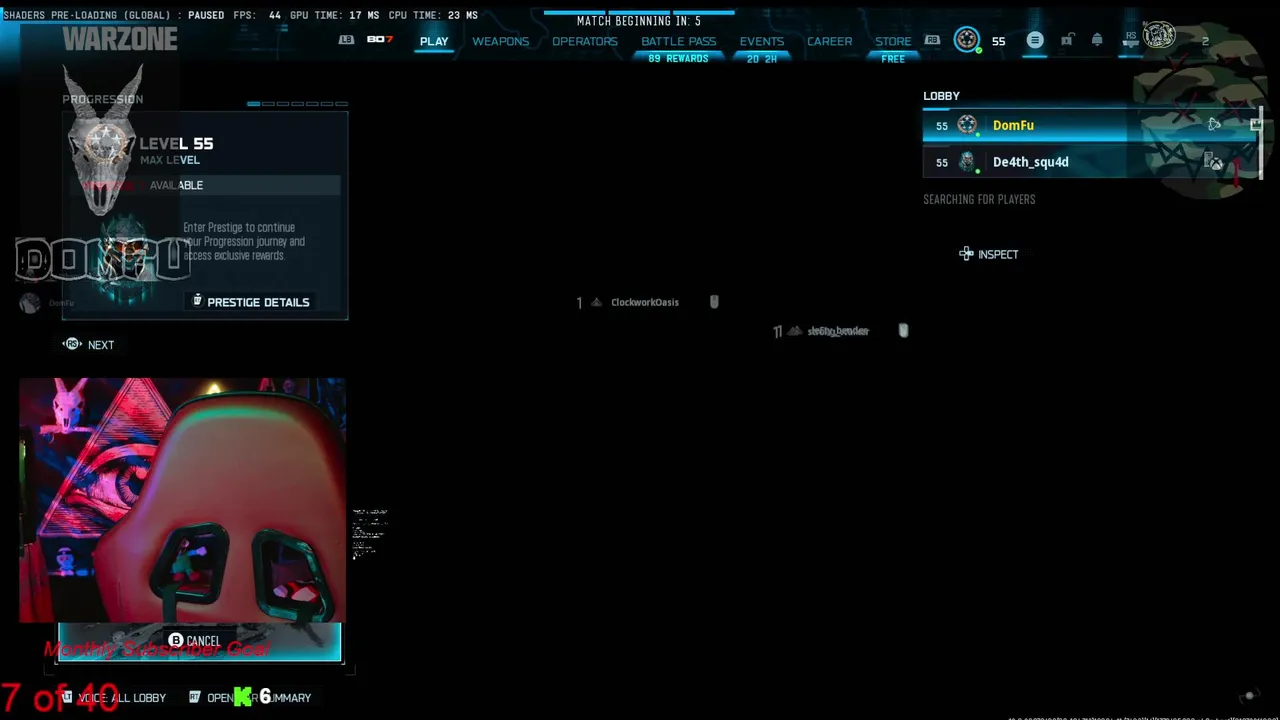Cancel matchmaking with the CANCEL button
The width and height of the screenshot is (1280, 720).
194,641
